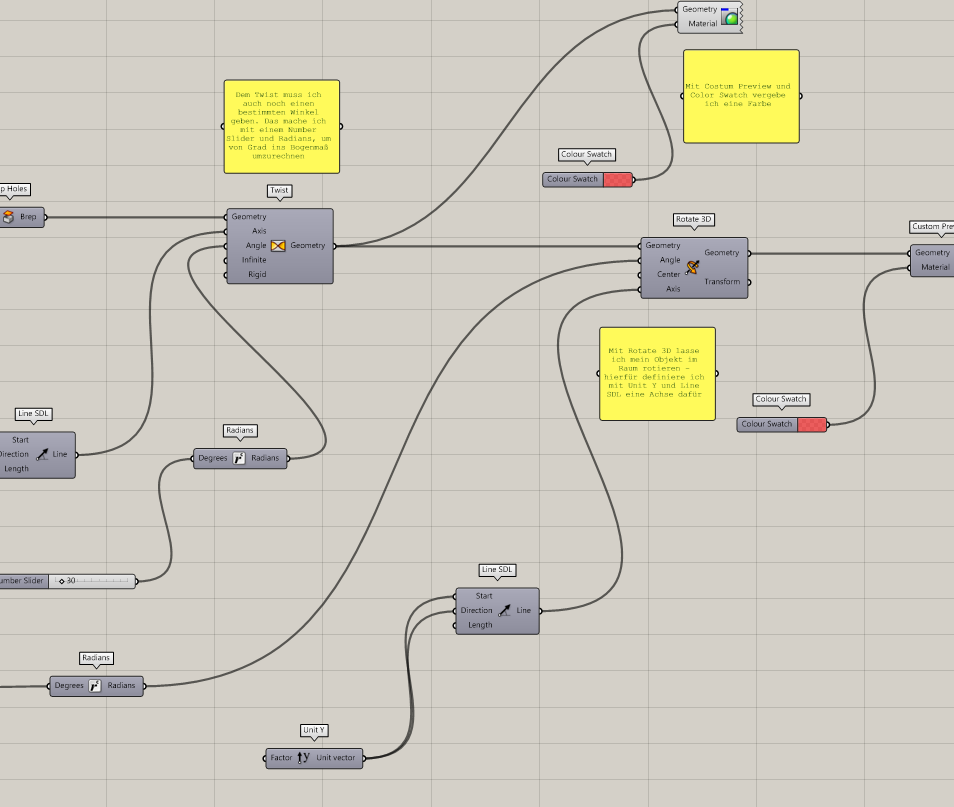Click the Rotate 3D nameplate label

692,219
